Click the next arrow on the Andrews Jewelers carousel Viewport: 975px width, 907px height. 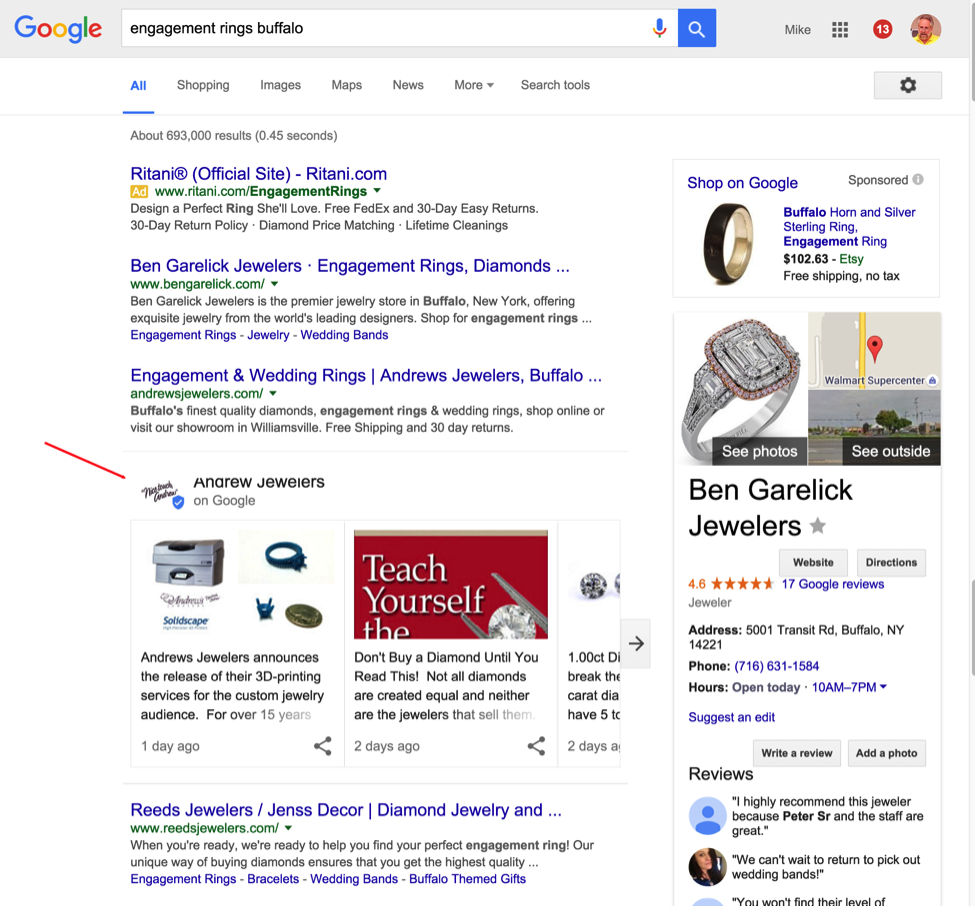click(x=637, y=644)
